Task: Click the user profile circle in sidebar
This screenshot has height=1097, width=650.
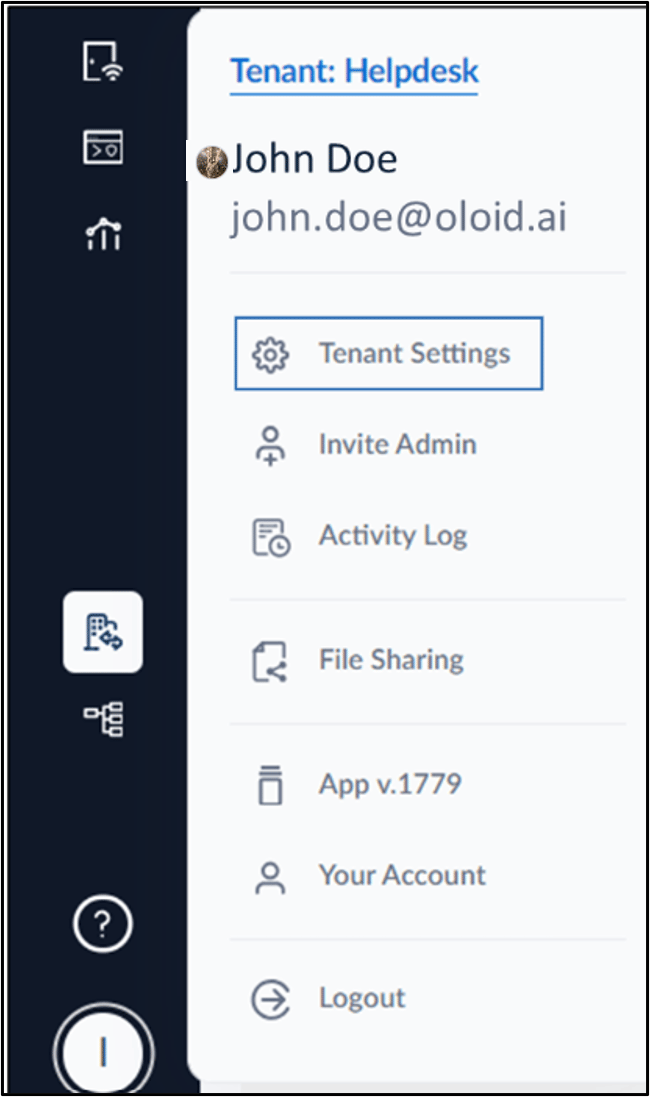Action: click(x=104, y=1051)
